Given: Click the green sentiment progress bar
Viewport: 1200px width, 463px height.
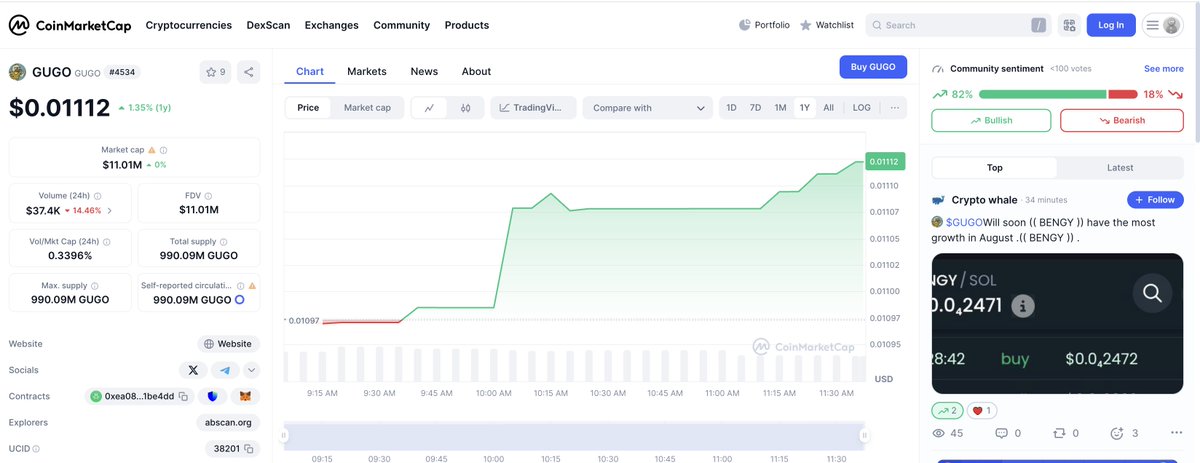Looking at the screenshot, I should point(1043,94).
